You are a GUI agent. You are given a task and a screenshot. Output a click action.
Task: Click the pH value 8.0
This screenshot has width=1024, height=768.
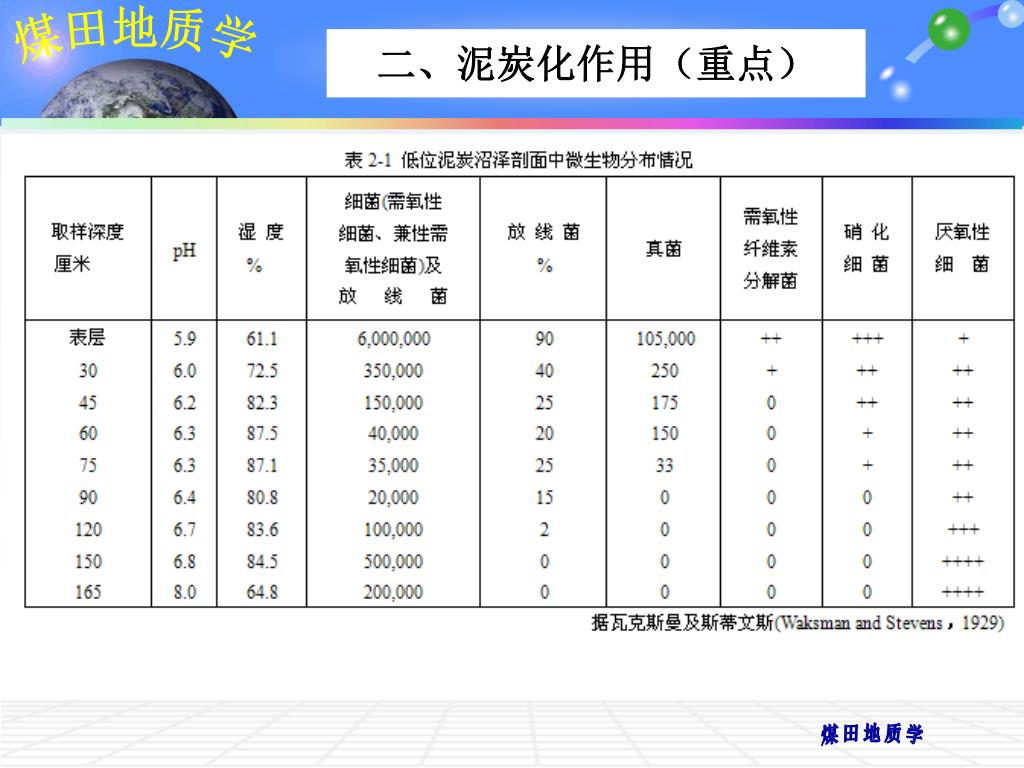[x=184, y=592]
